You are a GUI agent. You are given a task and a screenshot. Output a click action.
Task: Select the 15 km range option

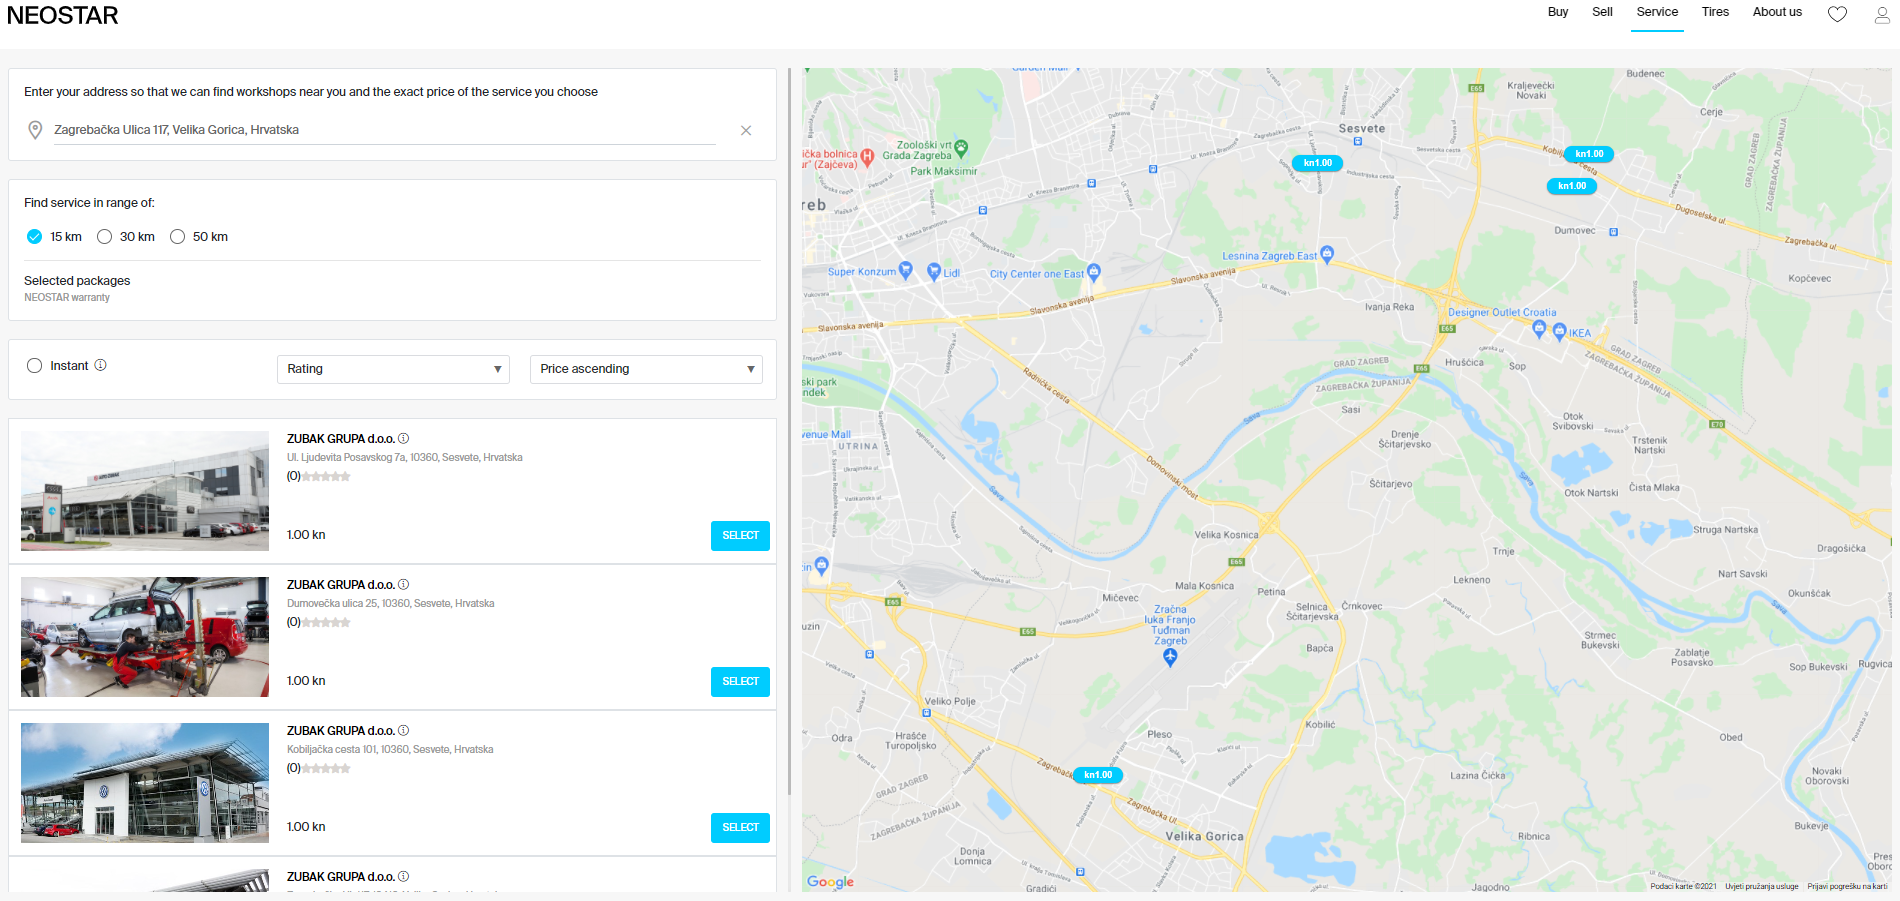(34, 237)
